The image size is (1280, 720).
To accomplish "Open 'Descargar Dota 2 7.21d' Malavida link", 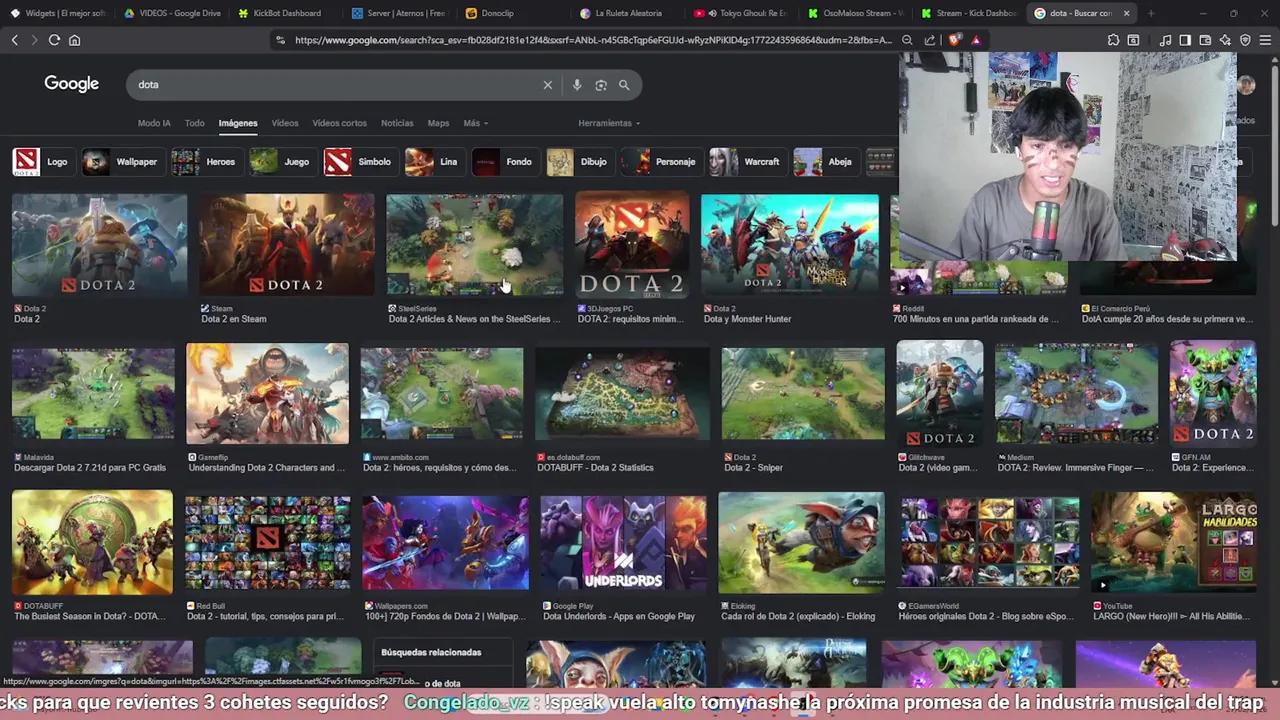I will [x=90, y=468].
